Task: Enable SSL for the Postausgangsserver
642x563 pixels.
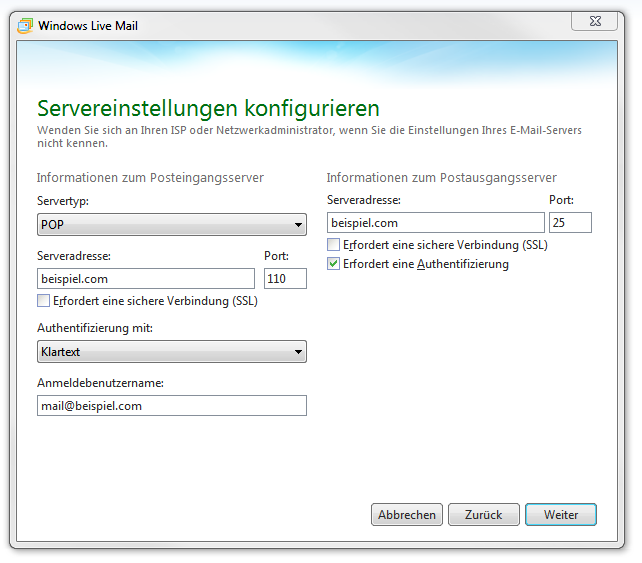Action: click(x=333, y=244)
